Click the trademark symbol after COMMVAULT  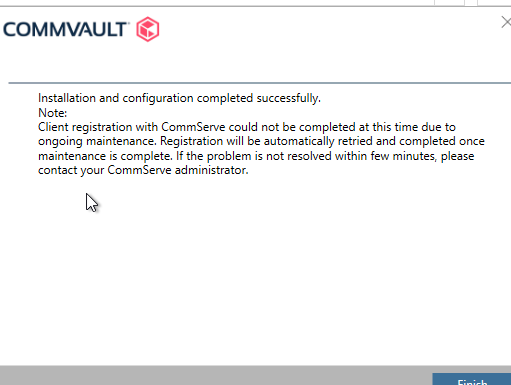128,23
